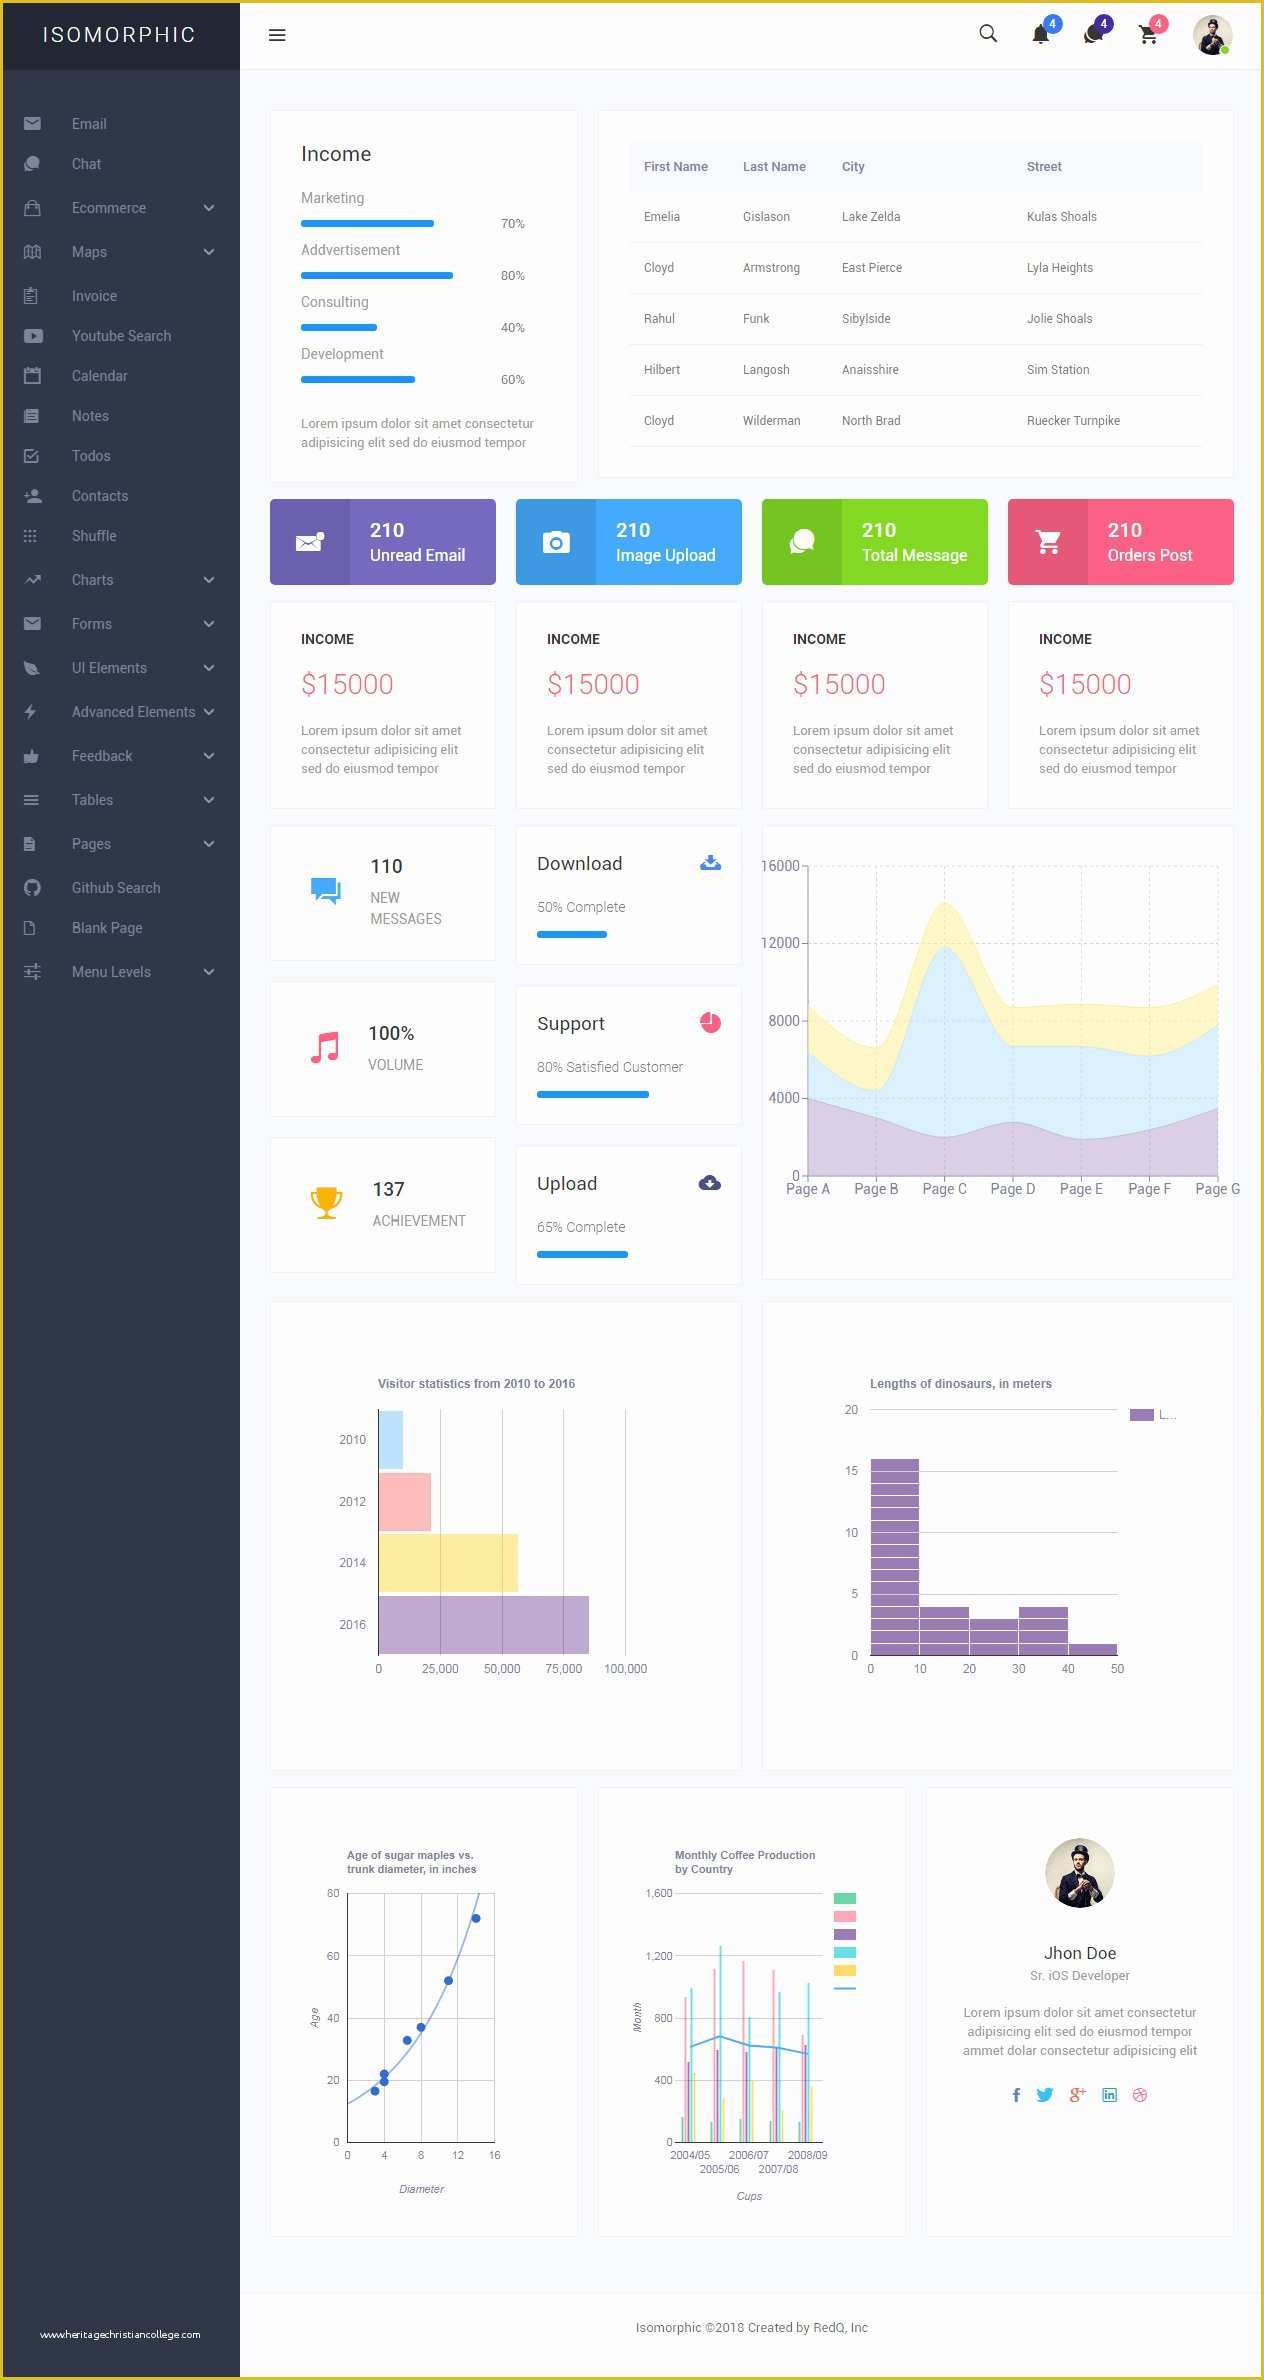Expand the Charts submenu chevron
The width and height of the screenshot is (1264, 2380).
[x=209, y=580]
